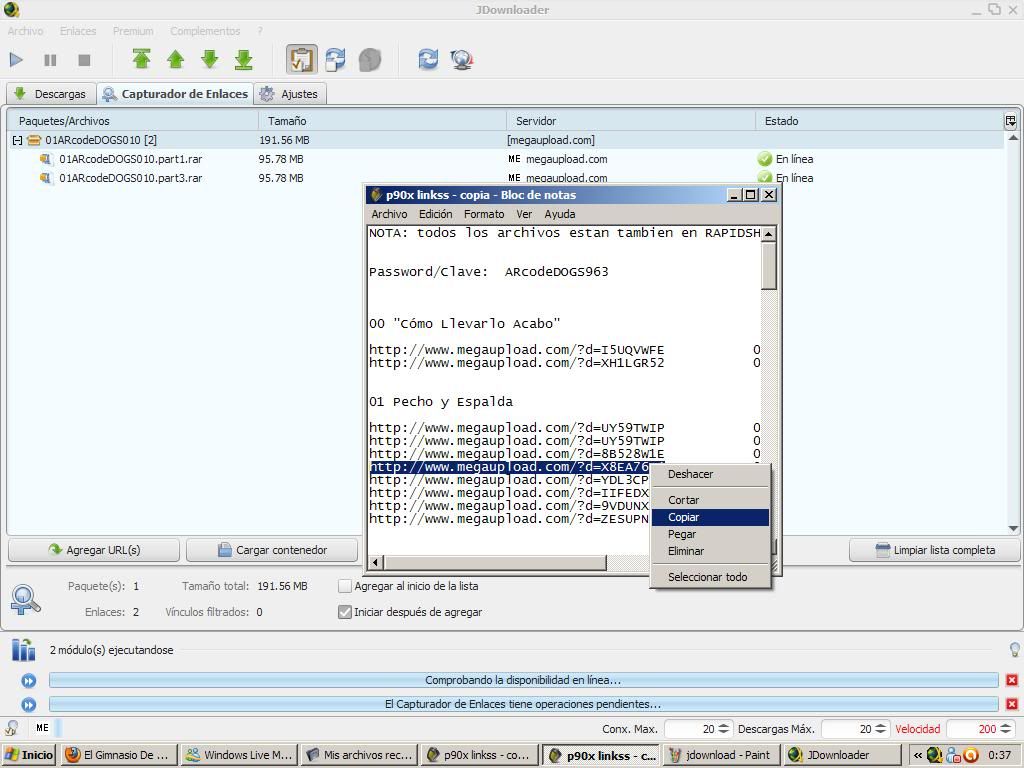Cancel the Comprobando la disponibilidad module
Viewport: 1024px width, 768px height.
[x=1012, y=680]
